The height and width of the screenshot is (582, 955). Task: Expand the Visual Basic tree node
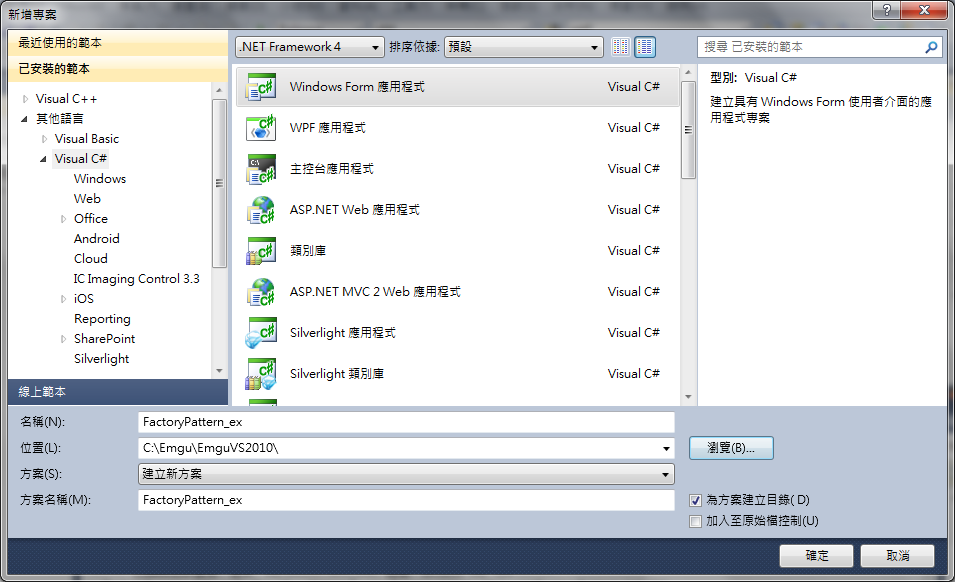coord(44,139)
